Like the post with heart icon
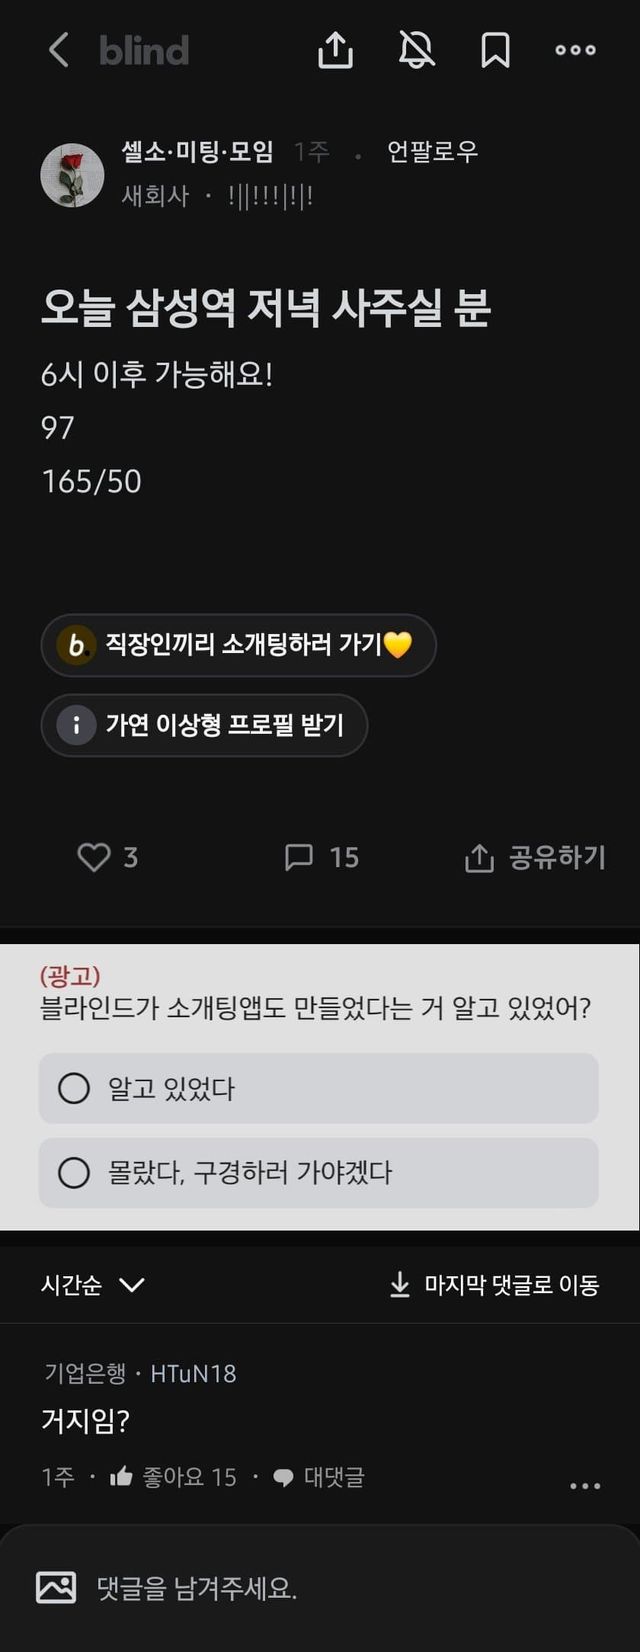The width and height of the screenshot is (640, 1652). point(94,857)
